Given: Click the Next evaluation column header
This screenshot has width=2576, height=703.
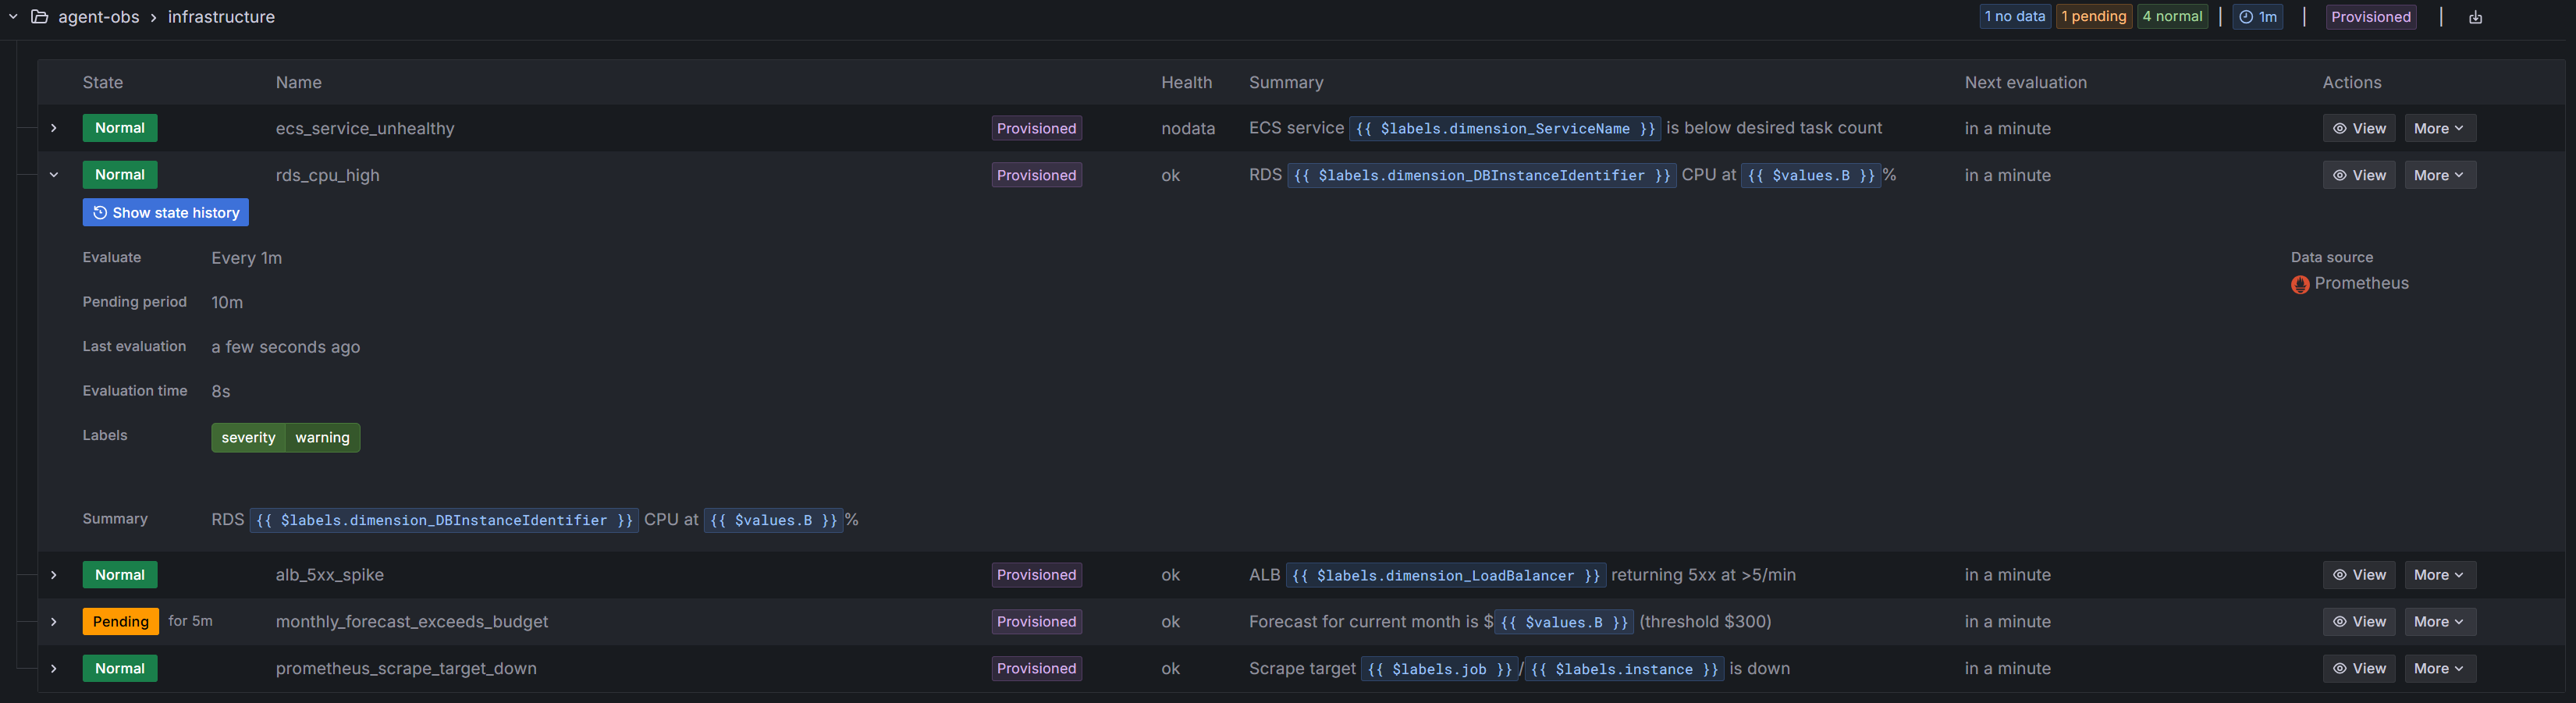Looking at the screenshot, I should [2026, 82].
